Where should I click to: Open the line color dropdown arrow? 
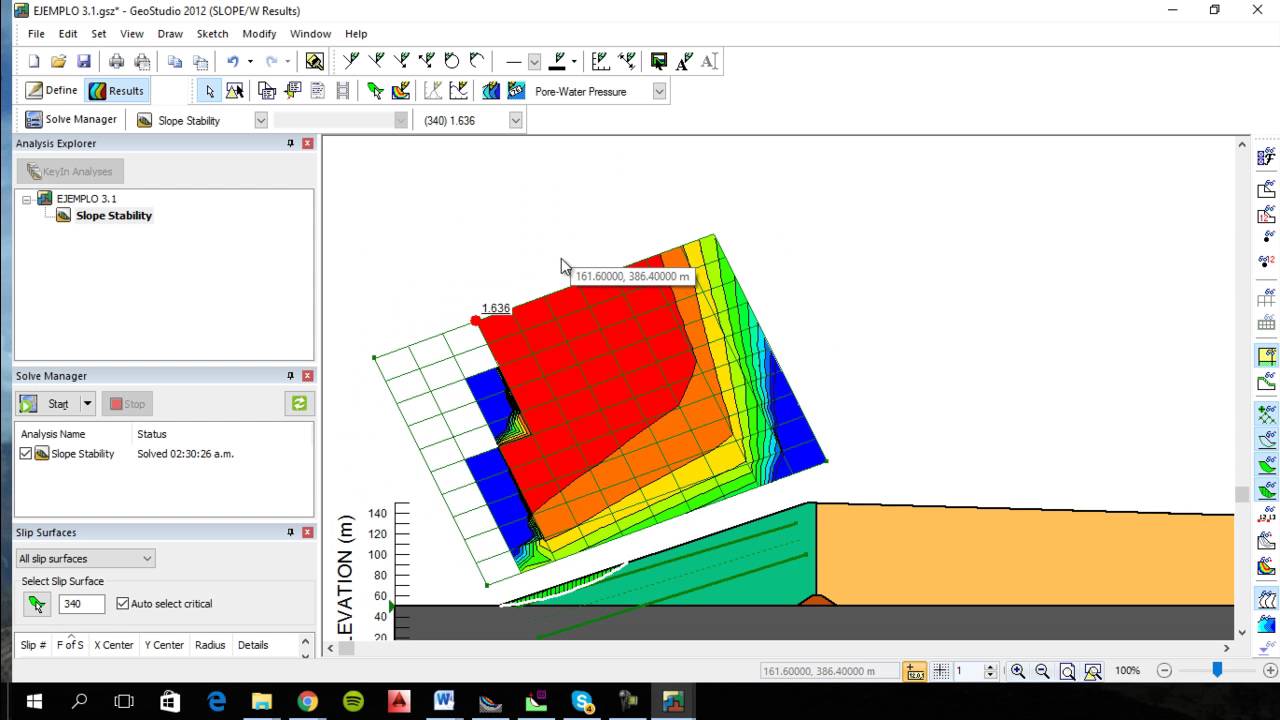(x=574, y=62)
